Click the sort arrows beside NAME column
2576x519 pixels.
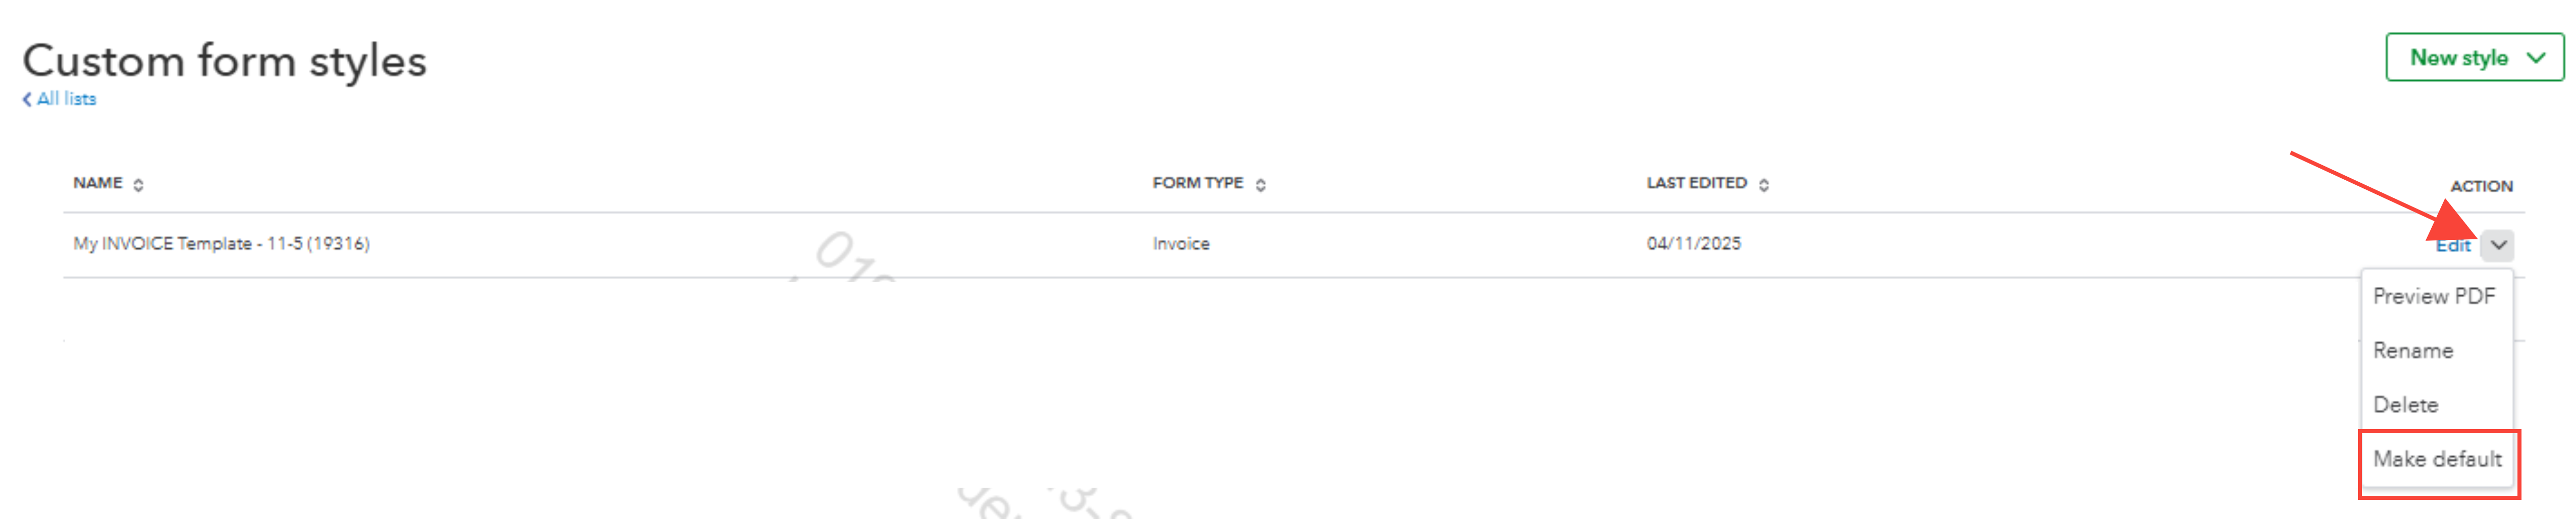(x=138, y=185)
